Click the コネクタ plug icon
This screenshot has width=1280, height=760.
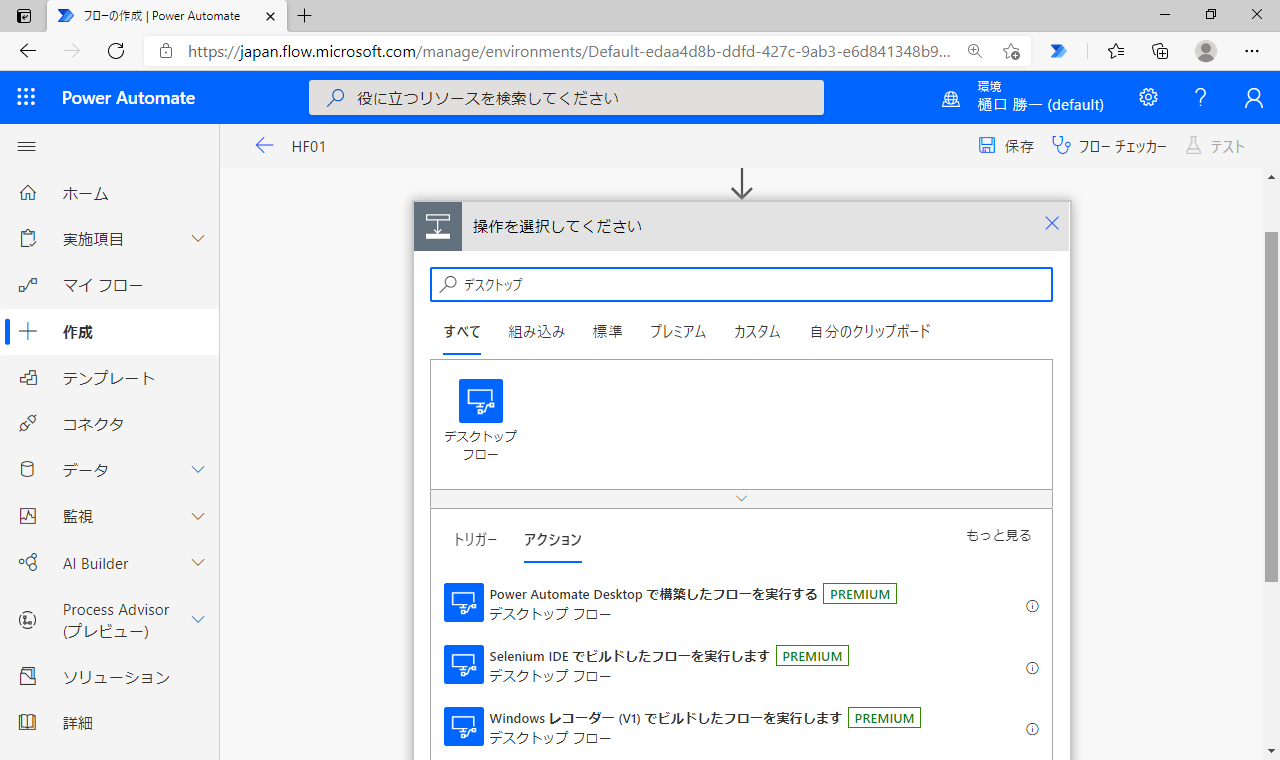pyautogui.click(x=28, y=424)
